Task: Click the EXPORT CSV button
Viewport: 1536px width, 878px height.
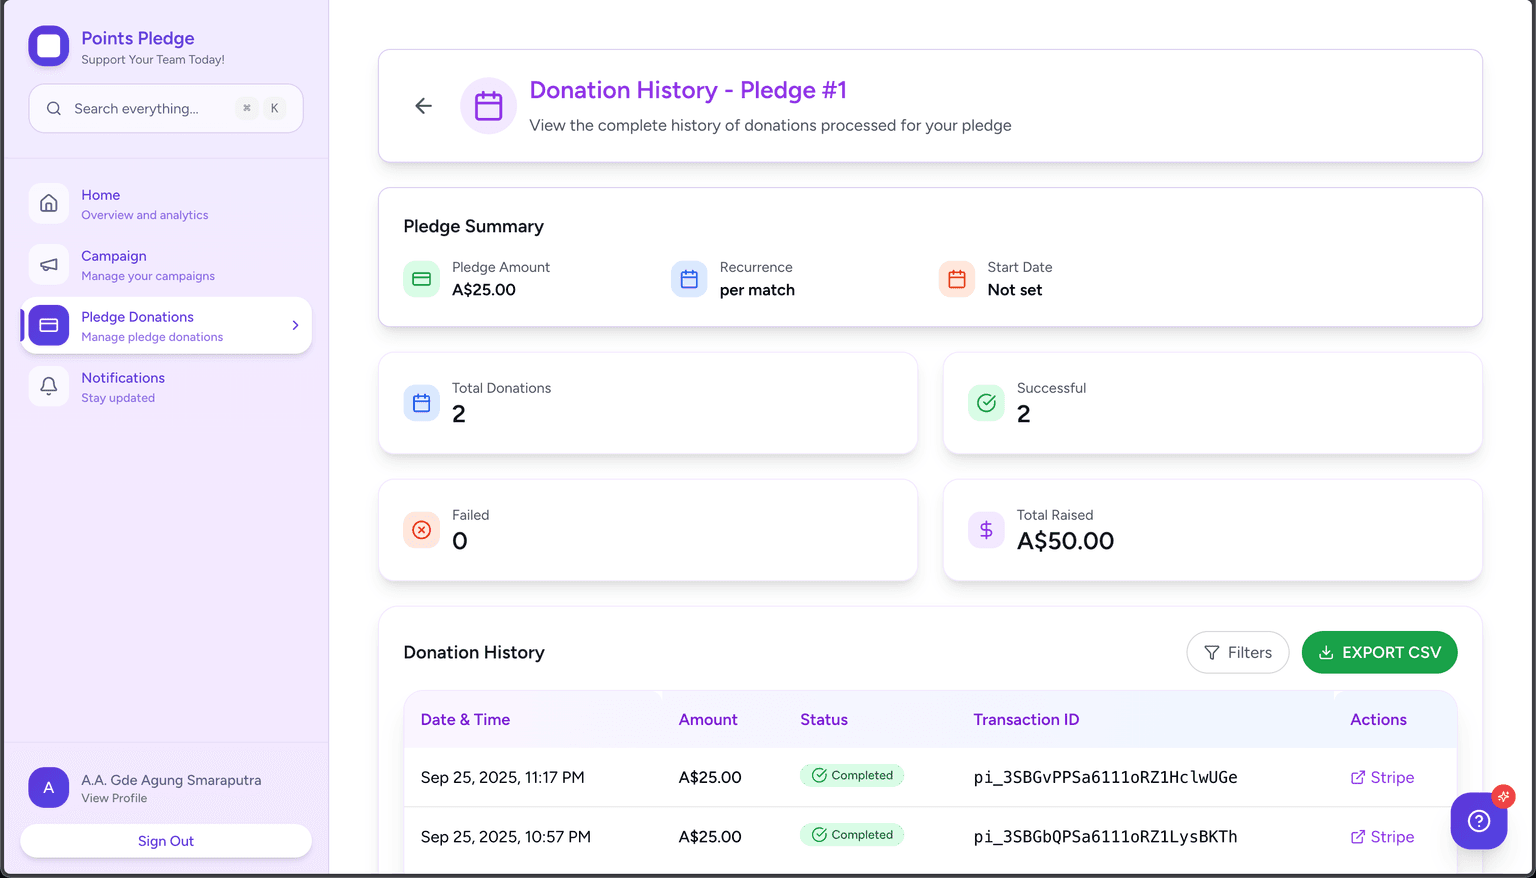Action: [1379, 653]
